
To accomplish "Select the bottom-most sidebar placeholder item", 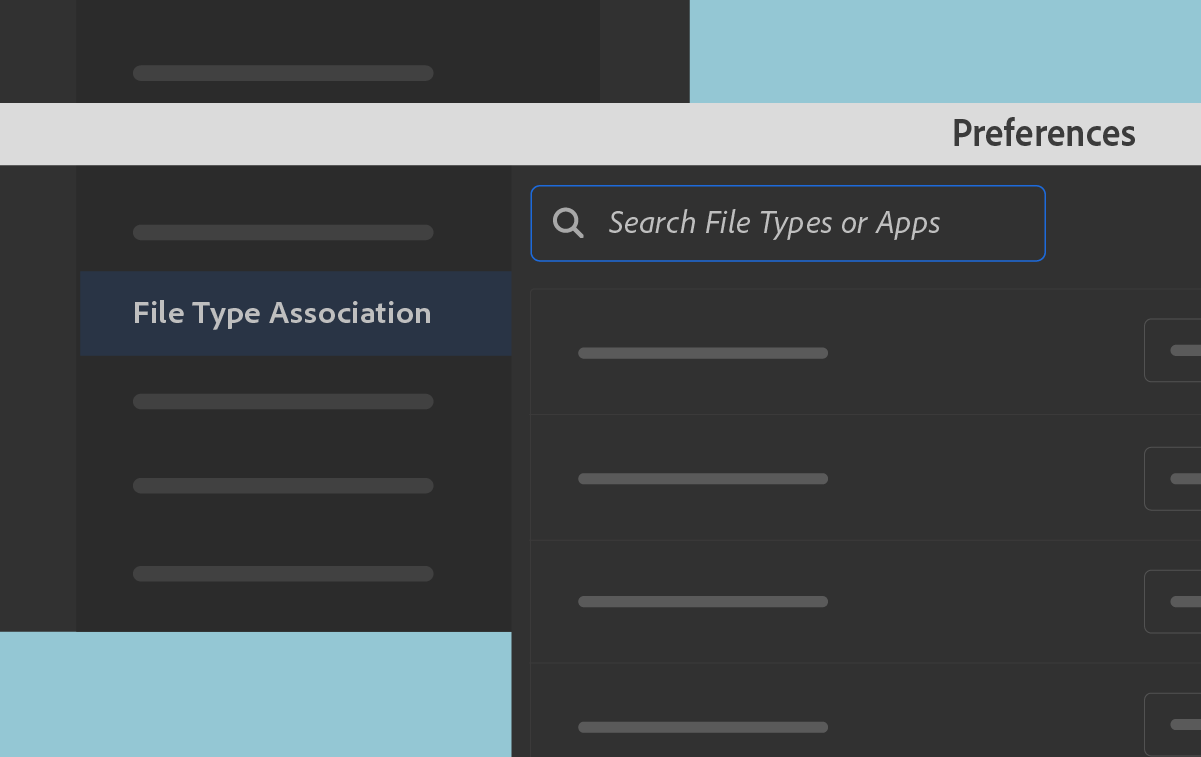I will (283, 574).
